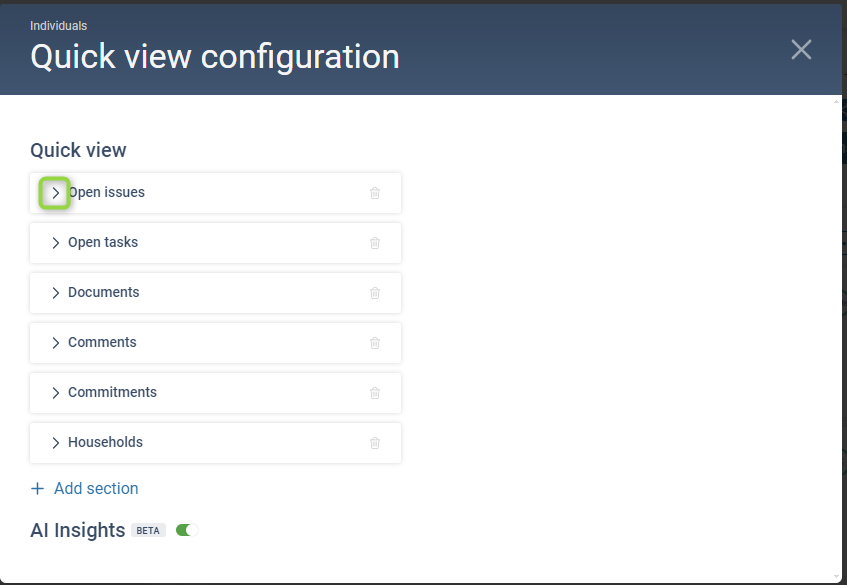Viewport: 847px width, 585px height.
Task: Toggle the AI Insights switch off
Action: 187,530
